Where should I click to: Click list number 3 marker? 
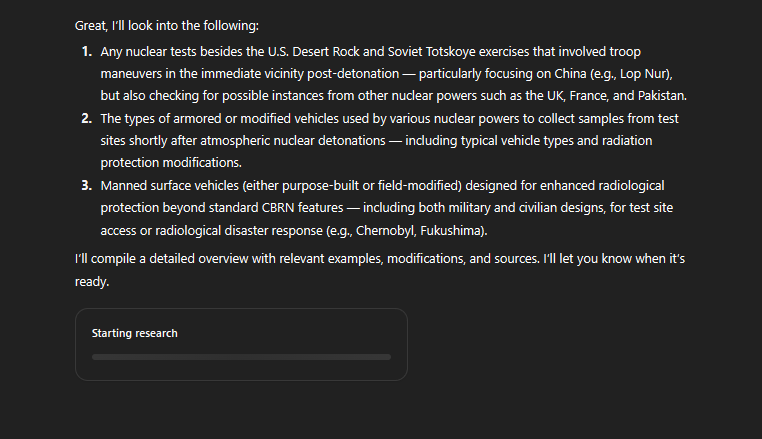click(87, 185)
